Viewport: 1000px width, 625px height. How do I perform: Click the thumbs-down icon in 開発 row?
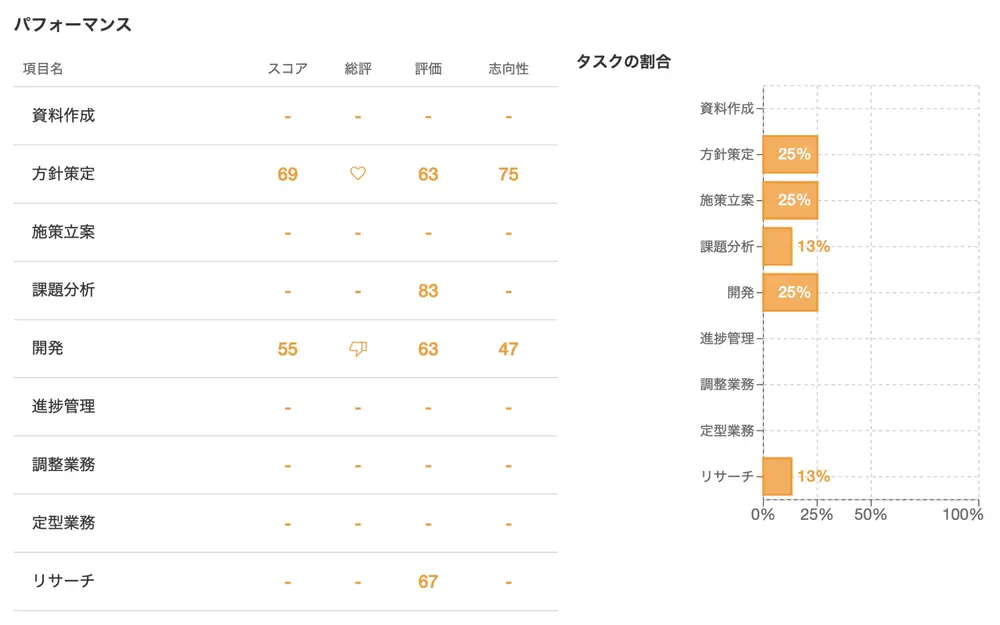pyautogui.click(x=358, y=349)
